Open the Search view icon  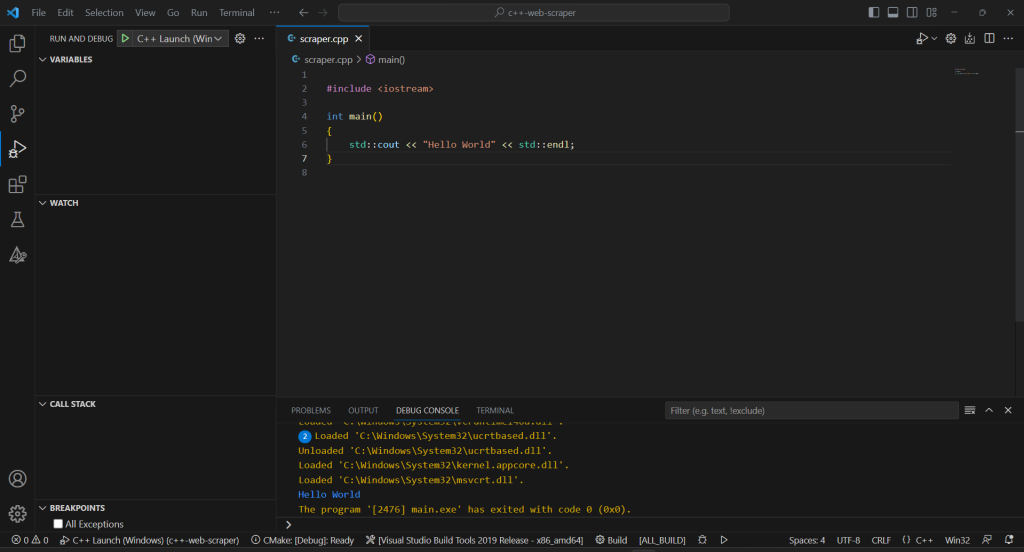point(17,79)
